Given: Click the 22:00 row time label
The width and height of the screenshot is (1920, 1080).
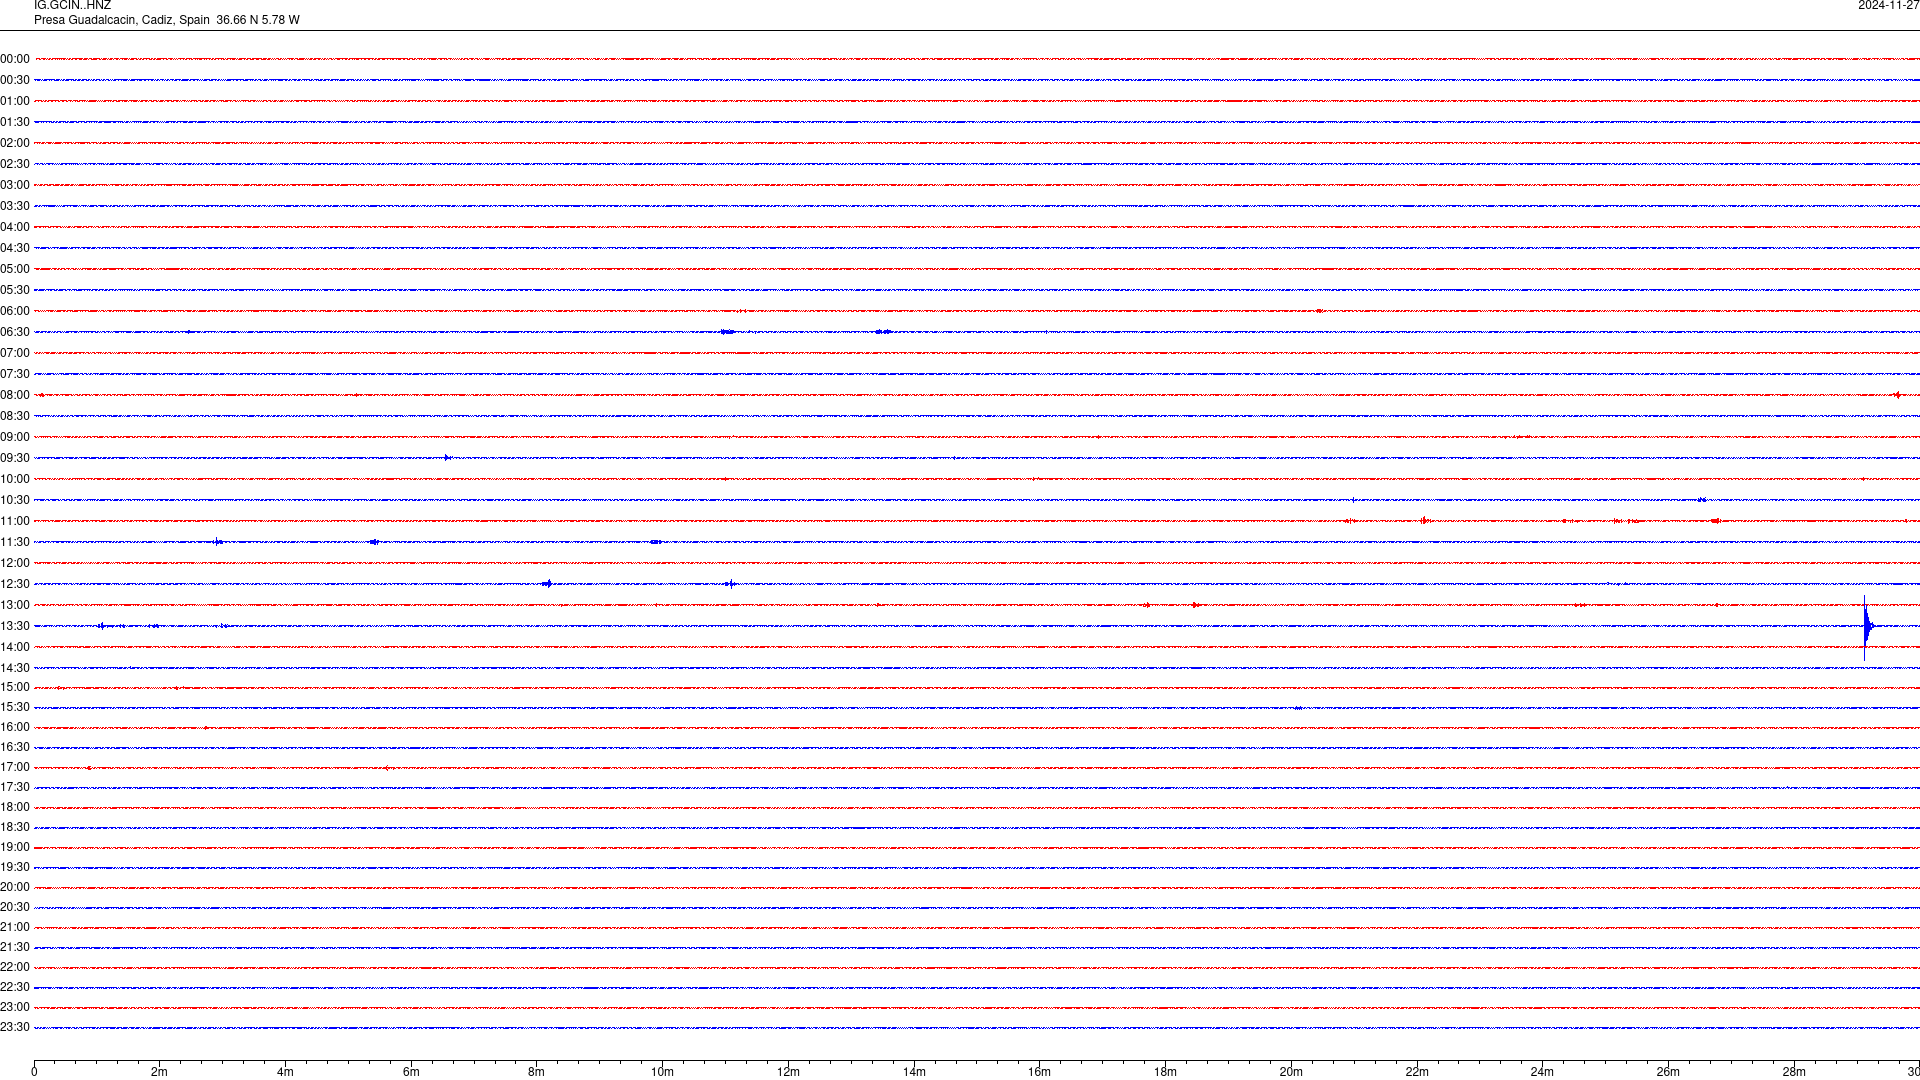Looking at the screenshot, I should (15, 967).
